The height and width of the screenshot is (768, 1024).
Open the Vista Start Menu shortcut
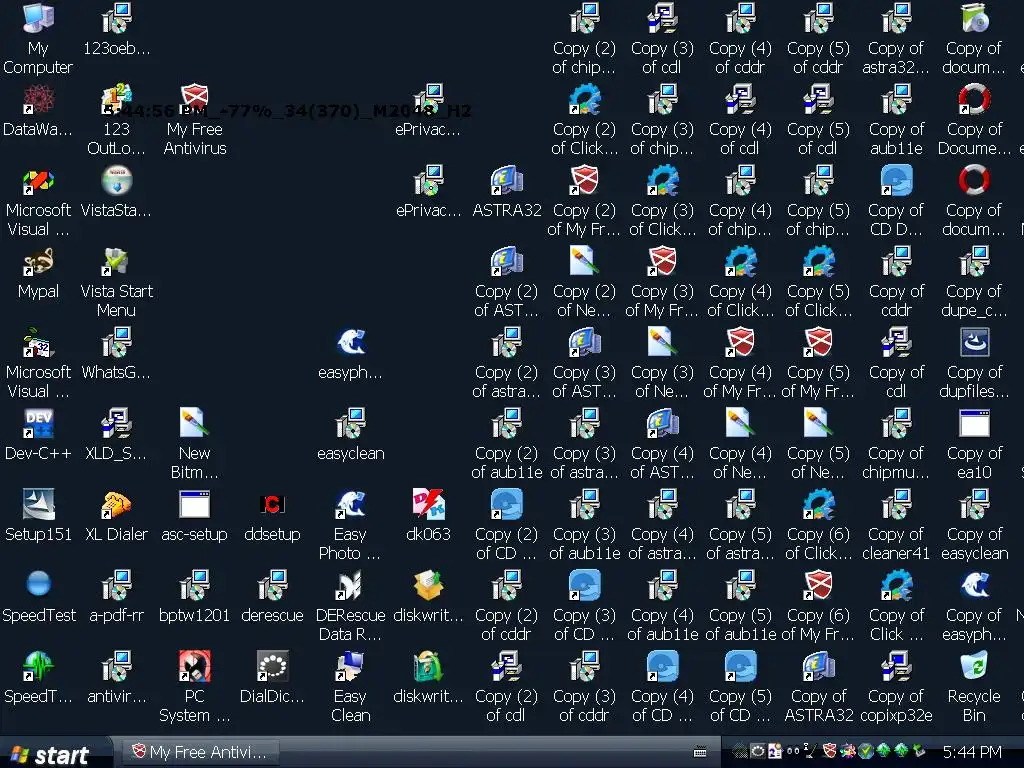(116, 261)
